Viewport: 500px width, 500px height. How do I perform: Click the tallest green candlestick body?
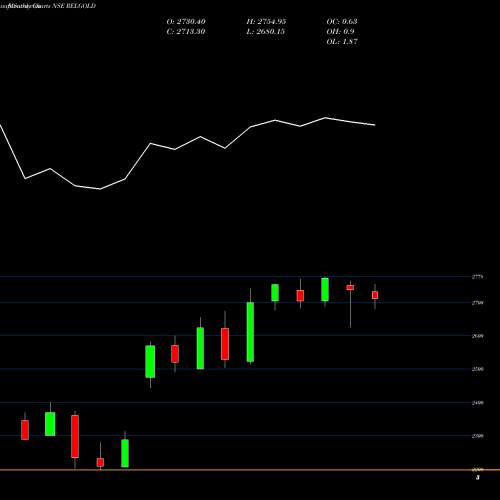click(250, 332)
